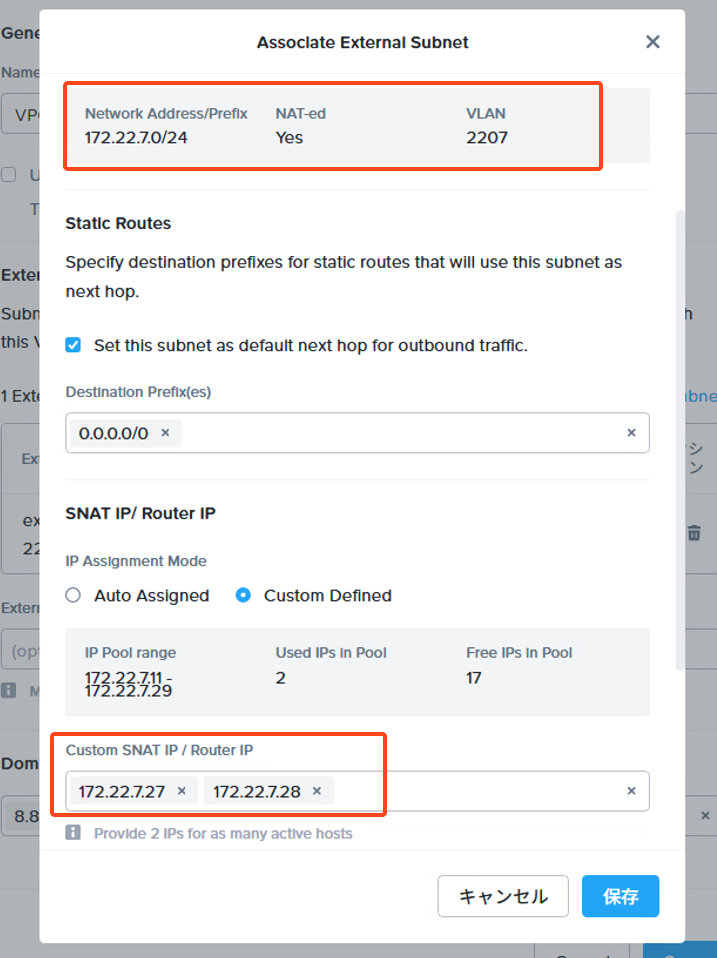Screen dimensions: 717x958
Task: Click the dialog's vertical scrollbar
Action: pos(680,440)
